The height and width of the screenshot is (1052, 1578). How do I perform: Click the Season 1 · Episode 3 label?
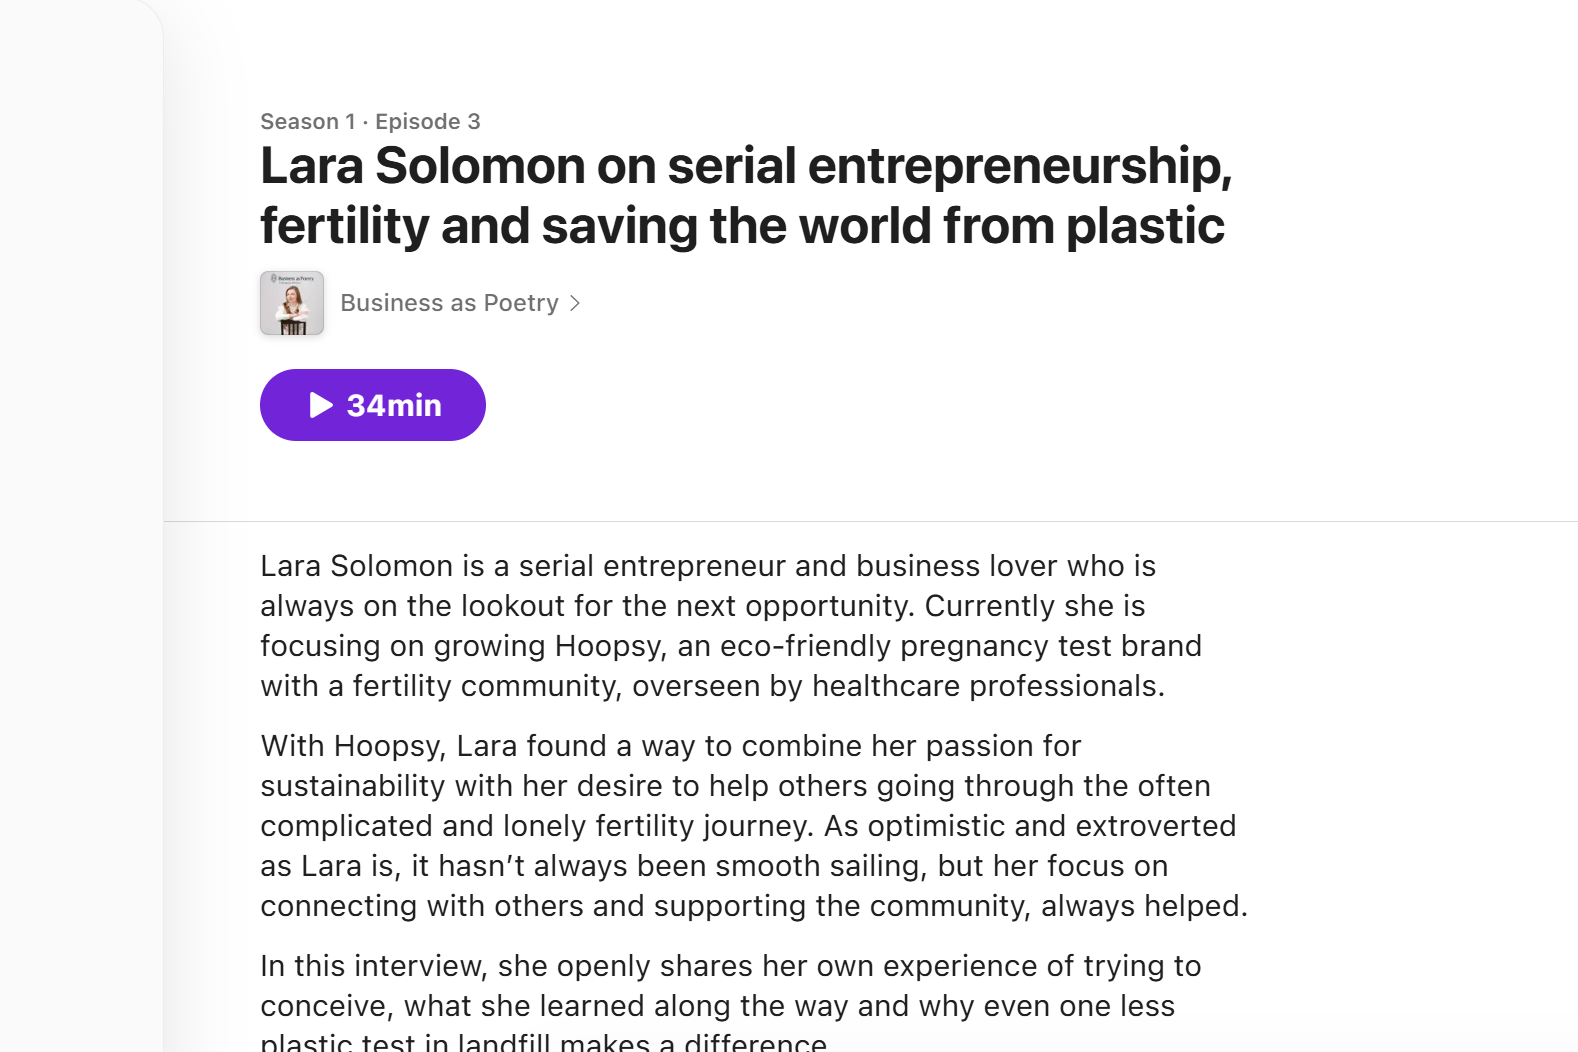(370, 122)
